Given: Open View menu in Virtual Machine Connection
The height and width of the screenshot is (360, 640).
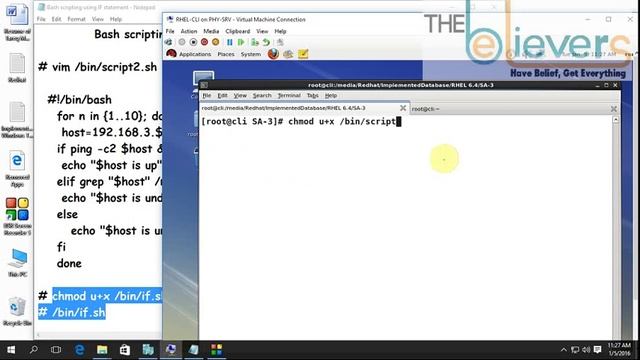Looking at the screenshot, I should click(x=262, y=31).
